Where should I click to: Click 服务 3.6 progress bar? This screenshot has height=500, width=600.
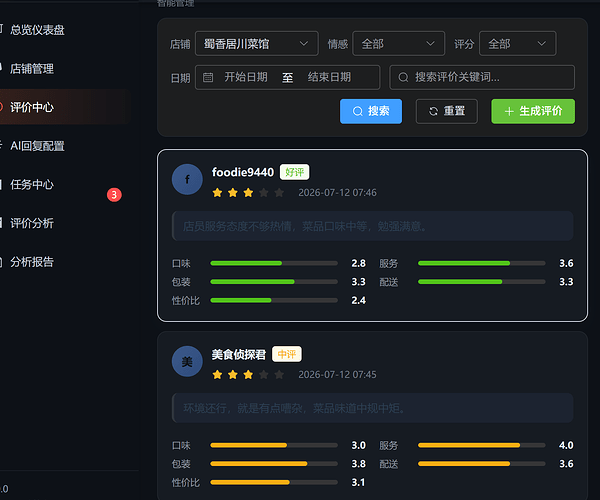pos(482,263)
